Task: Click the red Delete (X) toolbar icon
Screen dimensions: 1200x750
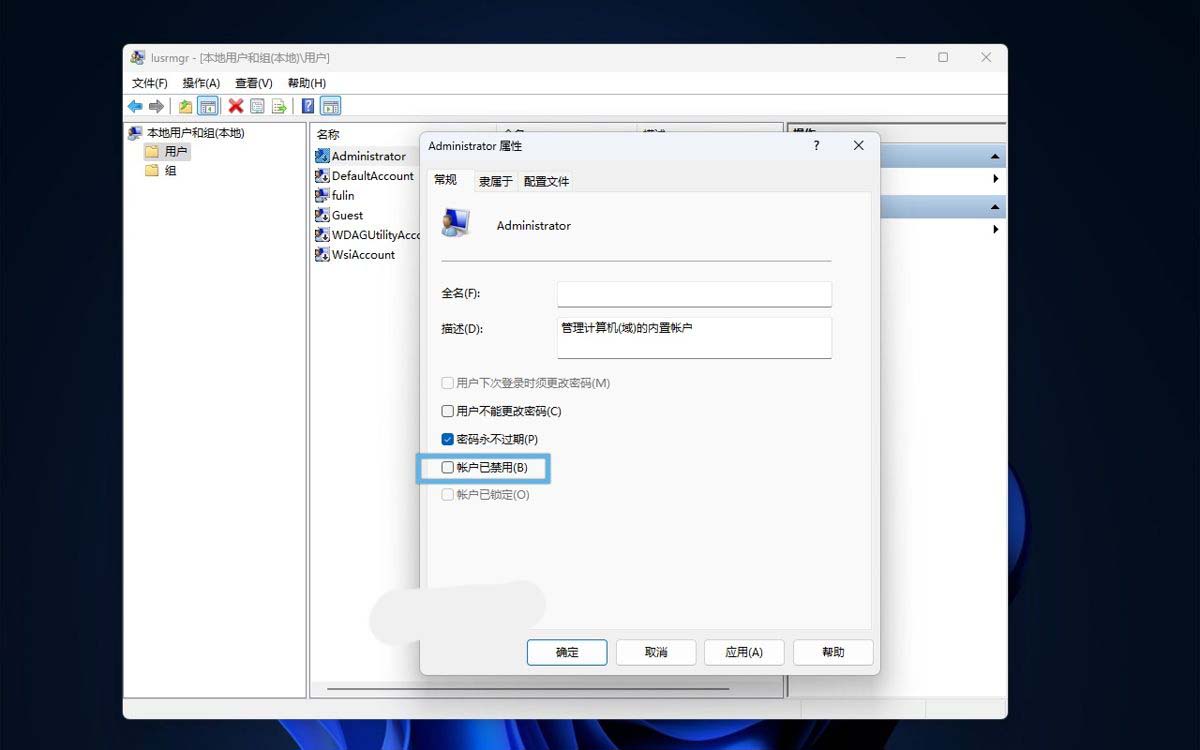Action: 235,105
